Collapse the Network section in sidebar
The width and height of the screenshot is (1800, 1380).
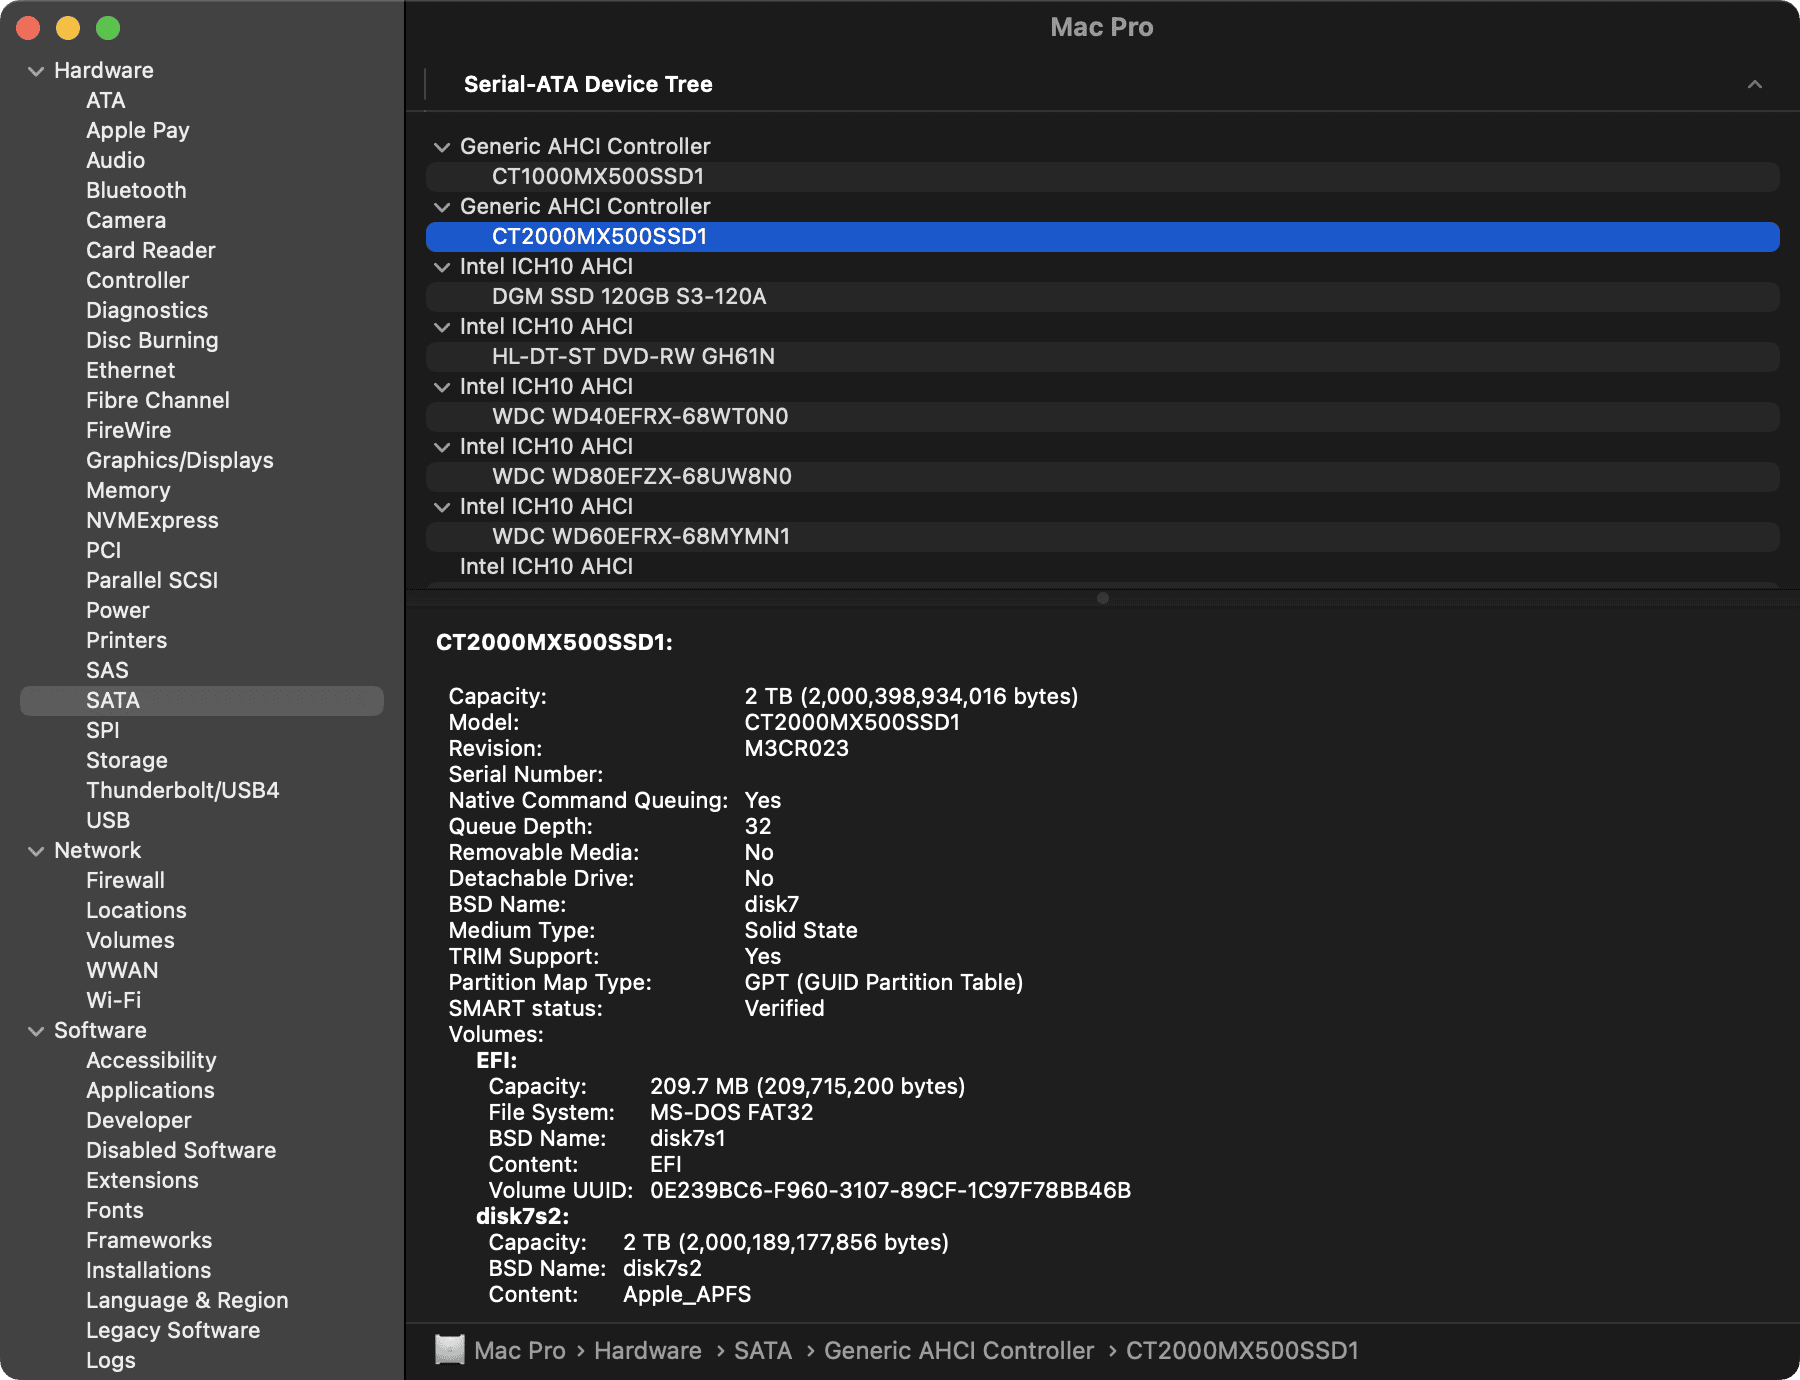click(36, 851)
